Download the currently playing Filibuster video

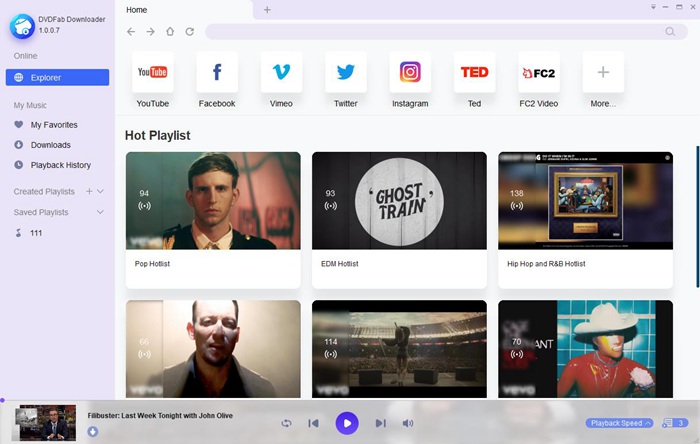pos(93,432)
